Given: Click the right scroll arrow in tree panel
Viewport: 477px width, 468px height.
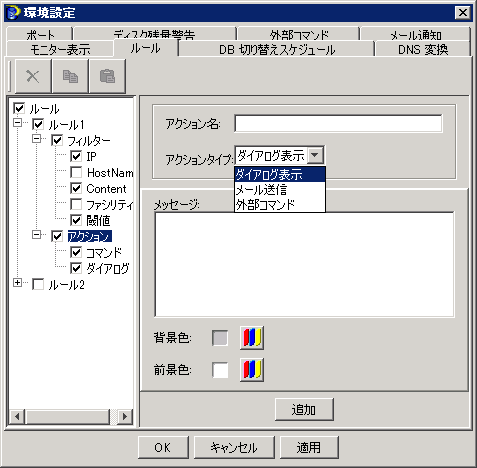Looking at the screenshot, I should click(125, 416).
